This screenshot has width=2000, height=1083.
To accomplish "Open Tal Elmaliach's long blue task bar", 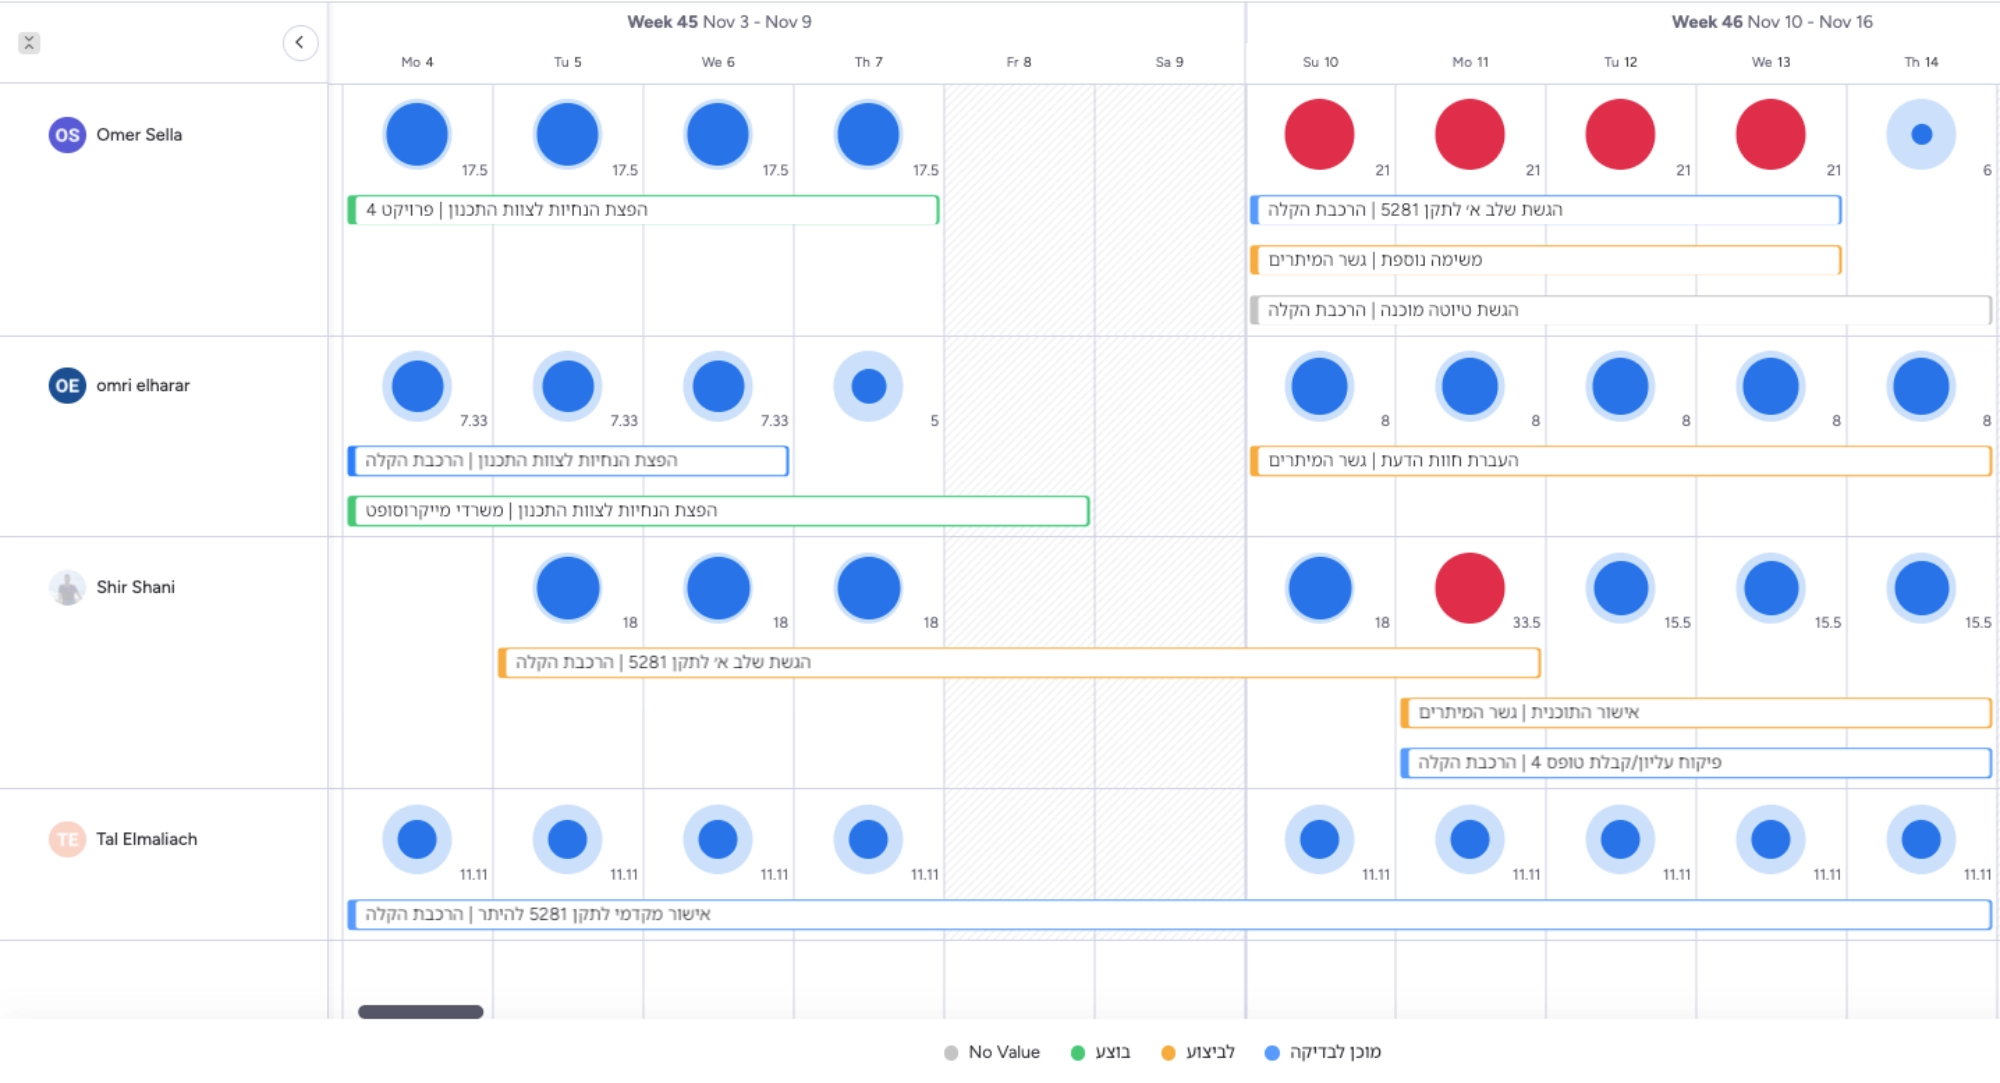I will tap(1168, 915).
